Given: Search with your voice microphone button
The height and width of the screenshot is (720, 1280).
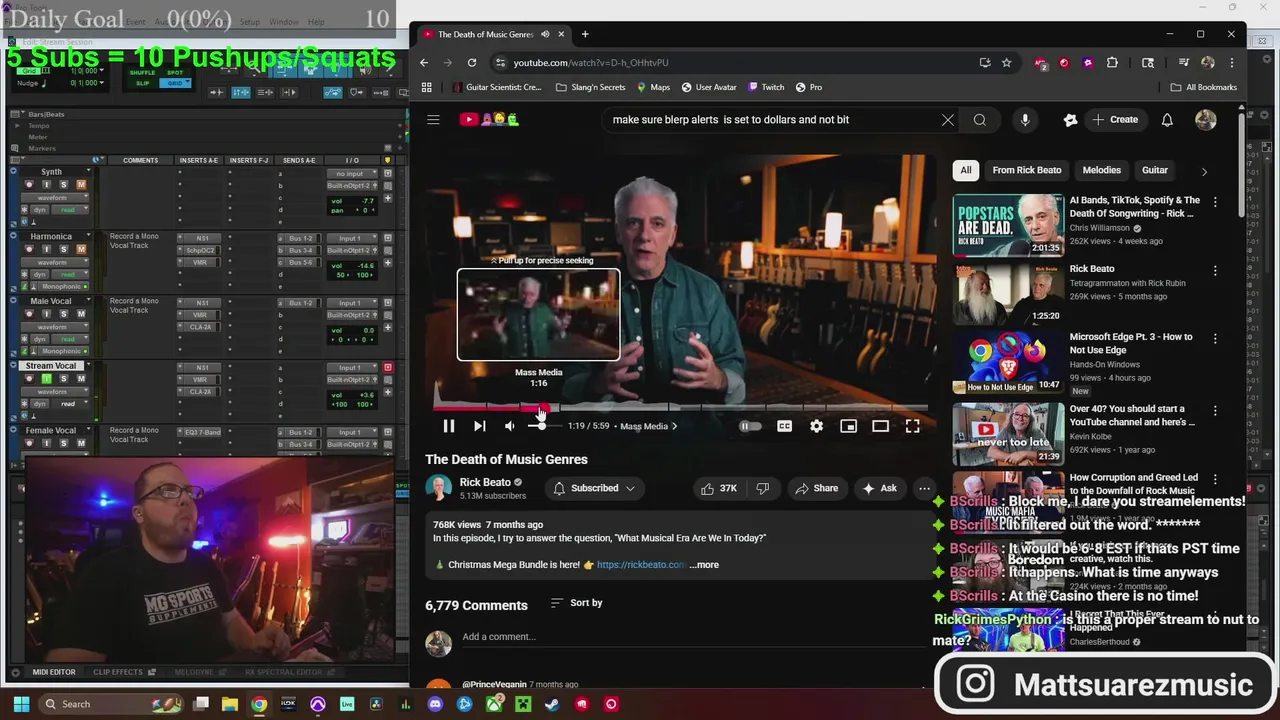Looking at the screenshot, I should tap(1025, 120).
